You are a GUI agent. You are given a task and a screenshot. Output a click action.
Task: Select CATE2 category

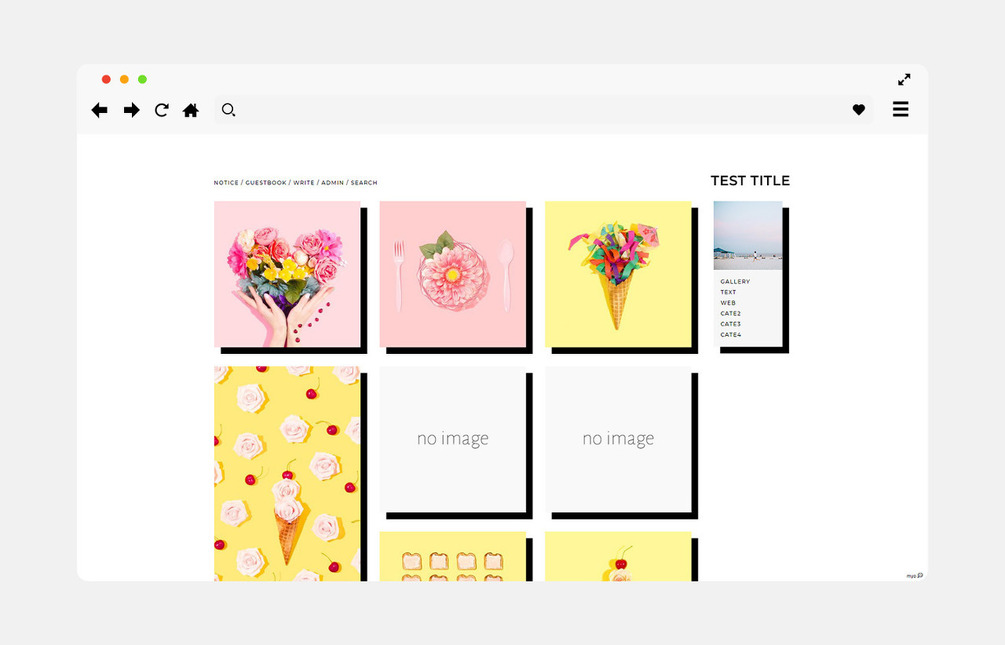click(731, 314)
